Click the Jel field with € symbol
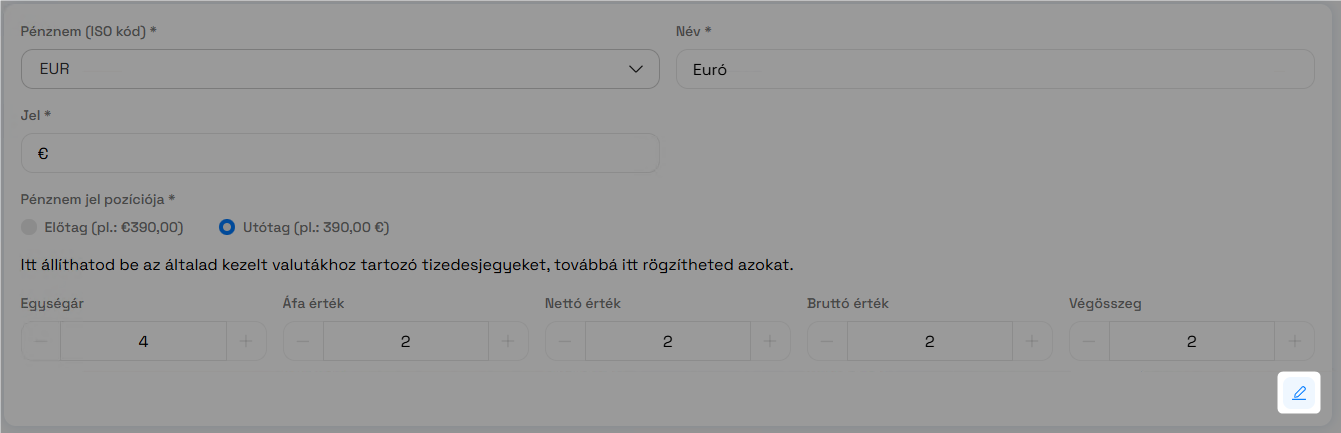The width and height of the screenshot is (1341, 433). point(340,153)
